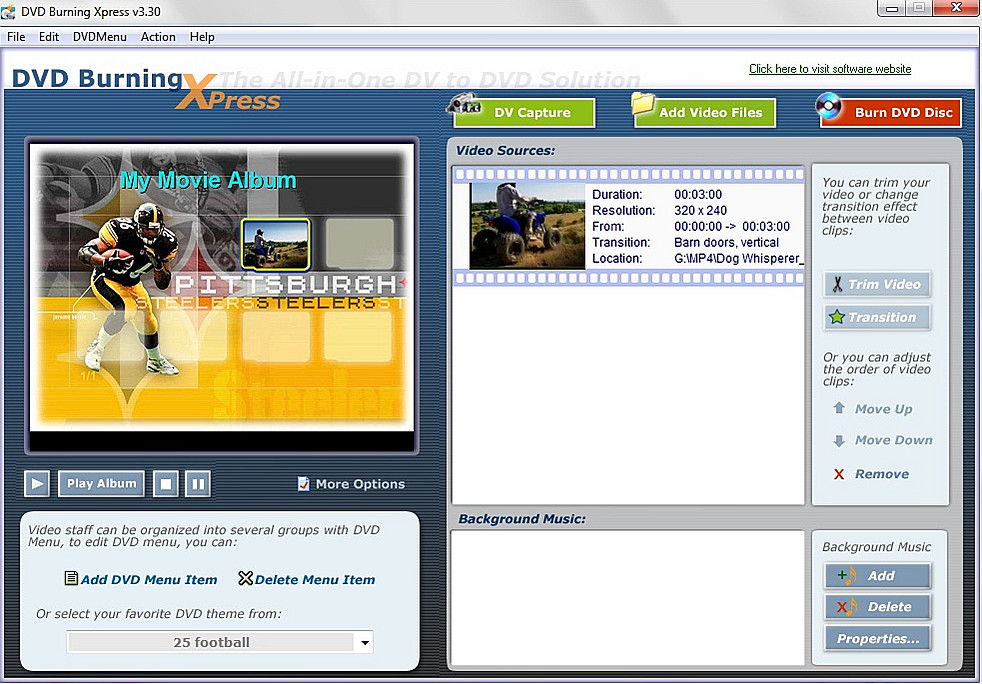This screenshot has width=982, height=684.
Task: Click the Move Down arrow icon
Action: click(839, 440)
